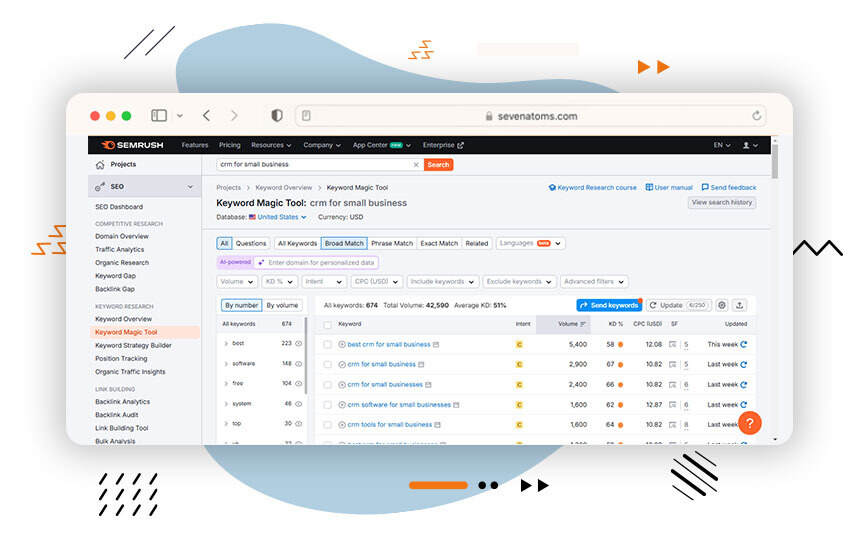Select the Exact Match tab

click(439, 243)
